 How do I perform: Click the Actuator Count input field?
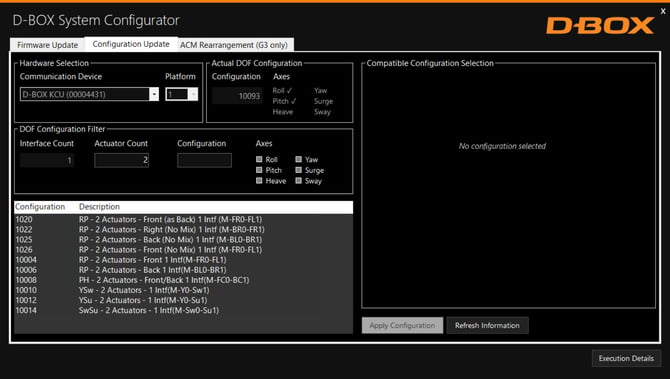[121, 160]
